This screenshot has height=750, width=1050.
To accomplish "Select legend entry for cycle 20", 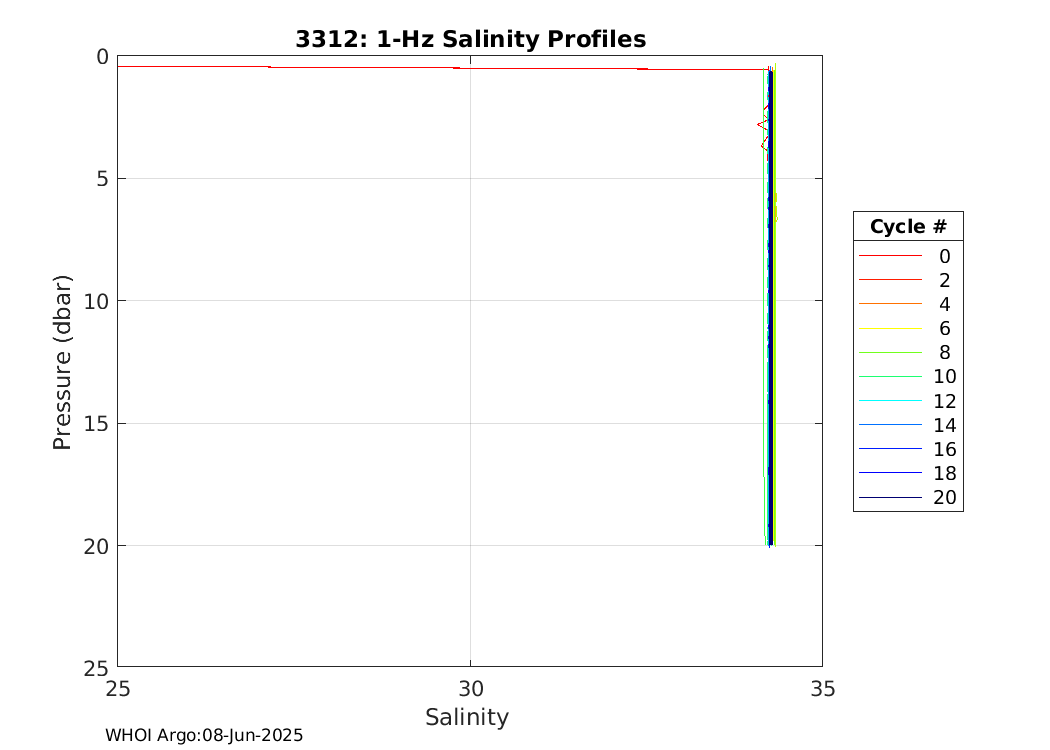I will click(x=908, y=498).
